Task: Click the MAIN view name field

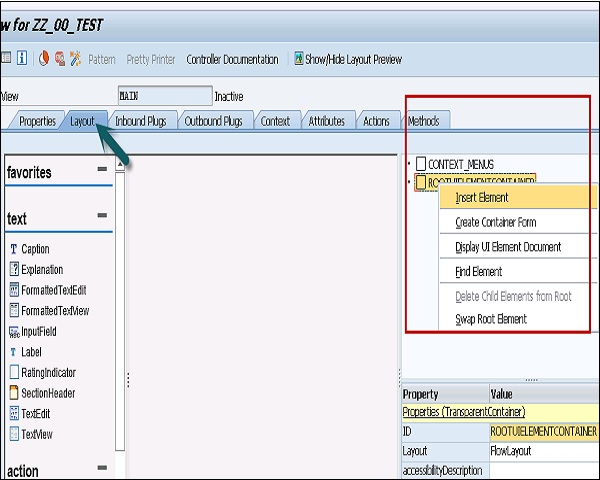Action: pos(164,96)
